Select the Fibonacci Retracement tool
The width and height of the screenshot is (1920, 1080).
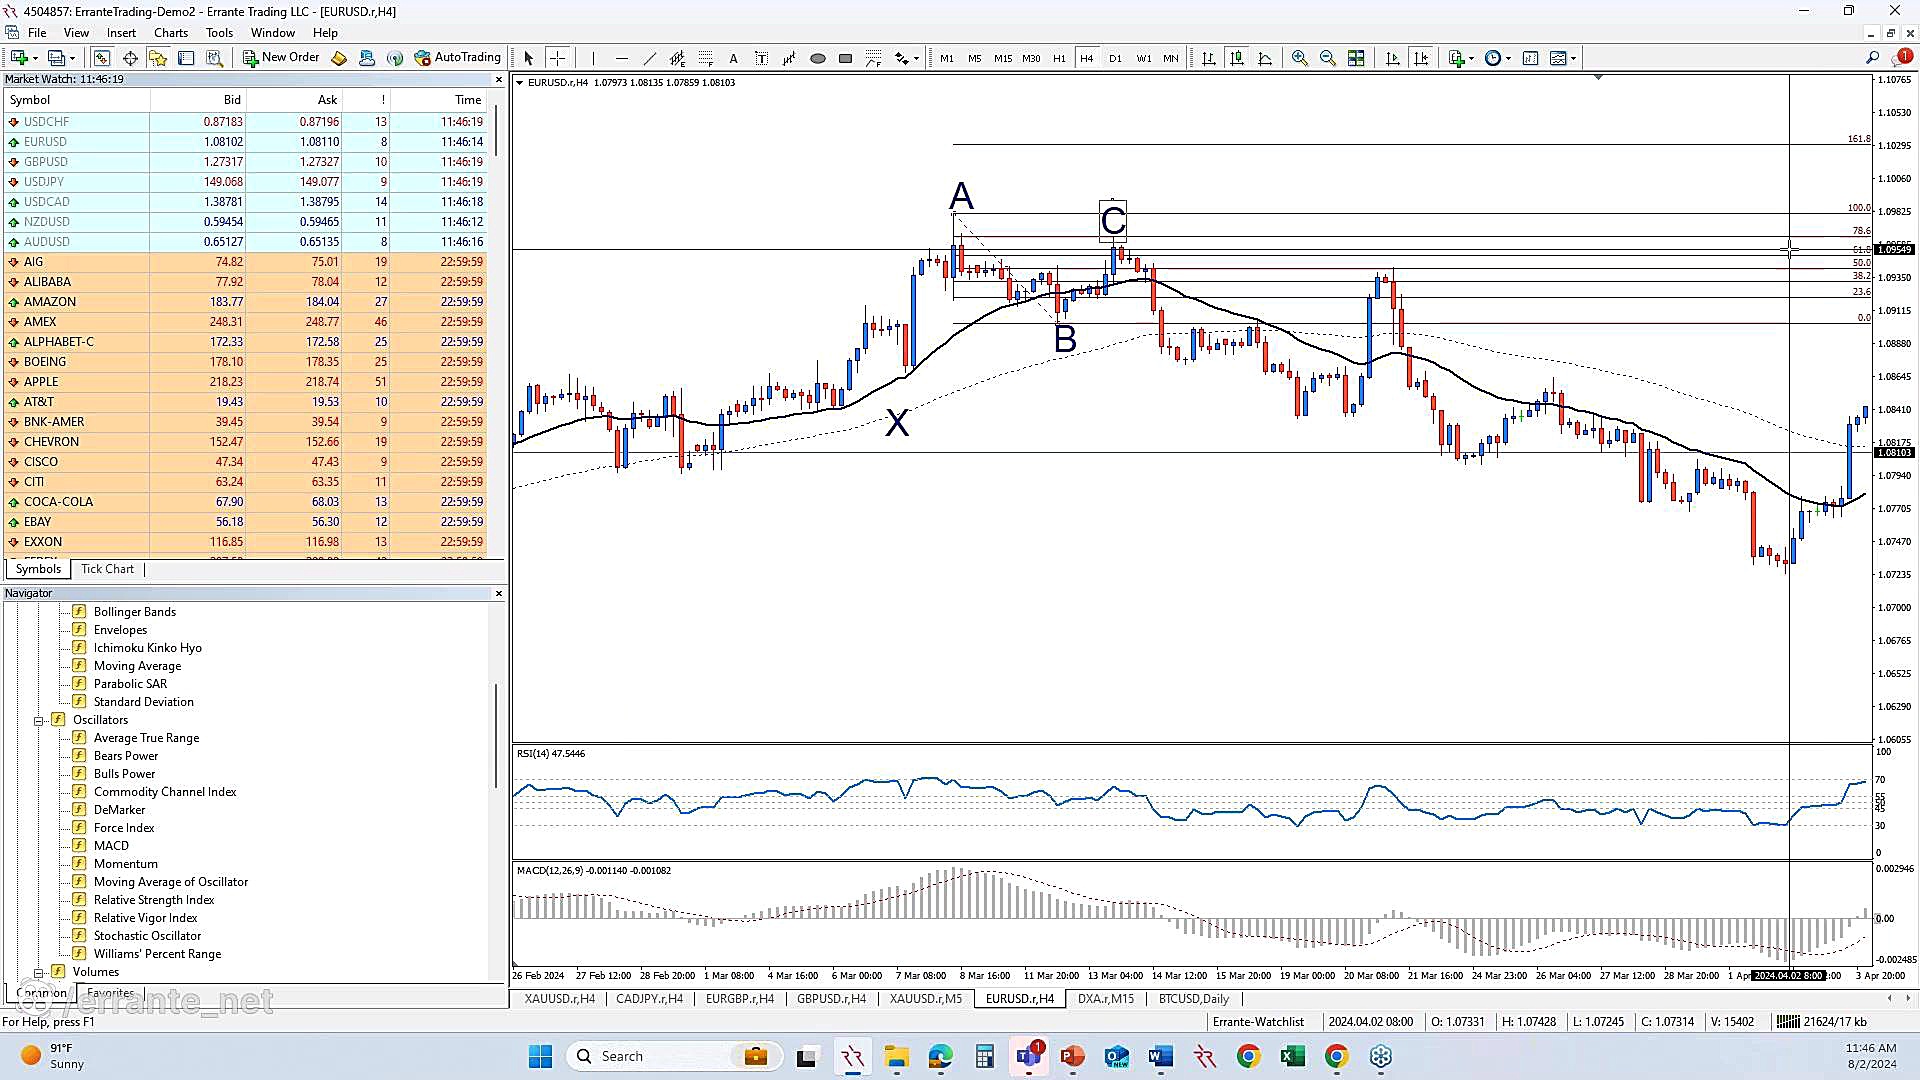(x=706, y=58)
